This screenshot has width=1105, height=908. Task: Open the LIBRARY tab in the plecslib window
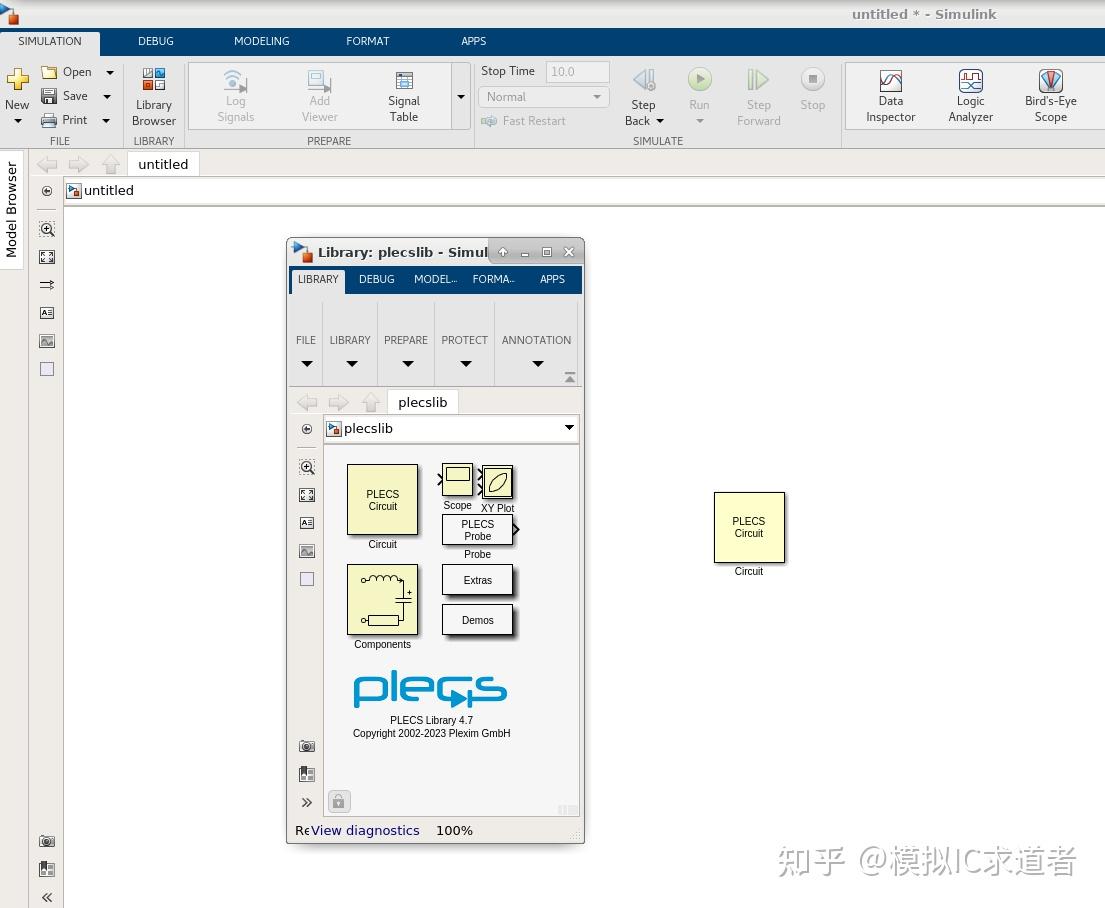coord(317,280)
